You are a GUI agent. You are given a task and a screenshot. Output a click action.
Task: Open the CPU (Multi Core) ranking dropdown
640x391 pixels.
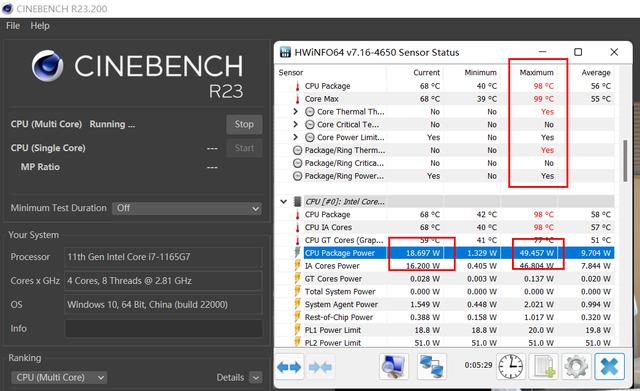point(59,378)
